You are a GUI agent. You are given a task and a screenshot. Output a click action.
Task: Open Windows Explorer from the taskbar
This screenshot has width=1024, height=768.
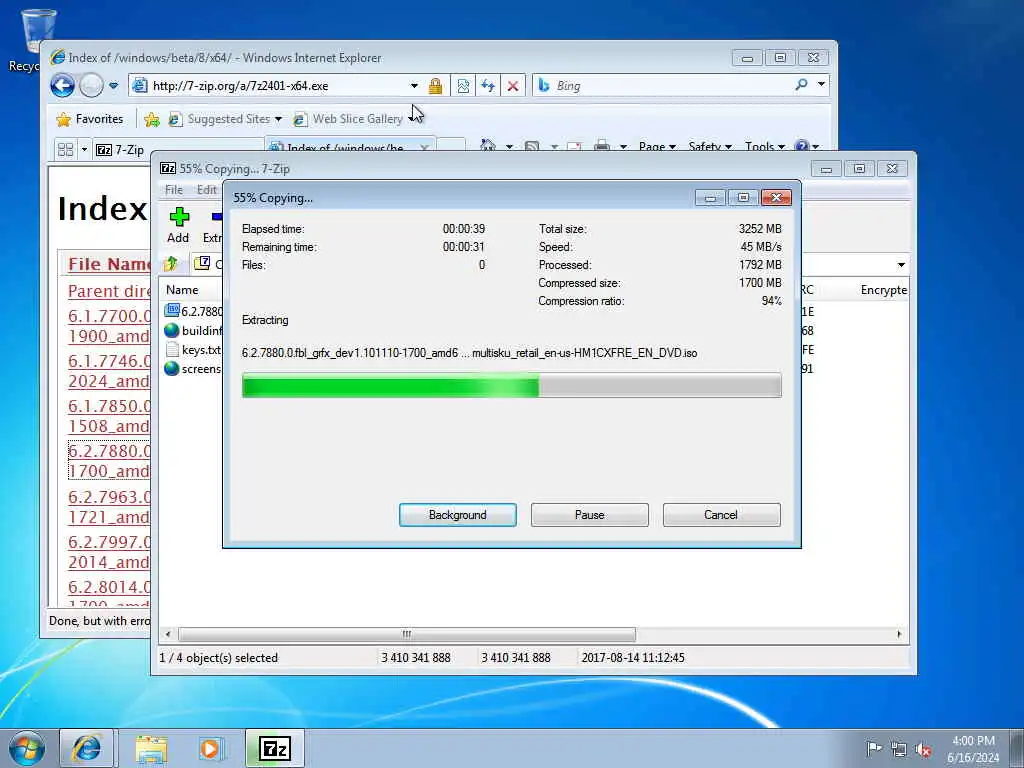[152, 749]
